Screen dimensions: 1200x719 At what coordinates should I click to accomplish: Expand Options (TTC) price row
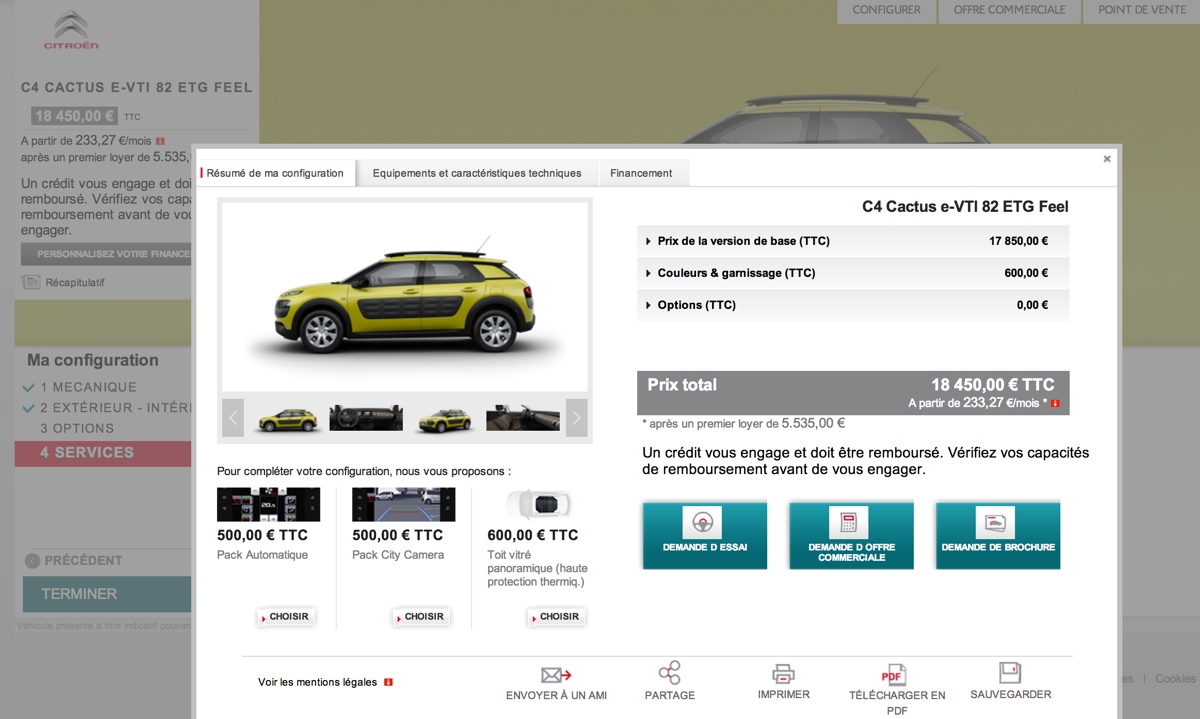[853, 305]
